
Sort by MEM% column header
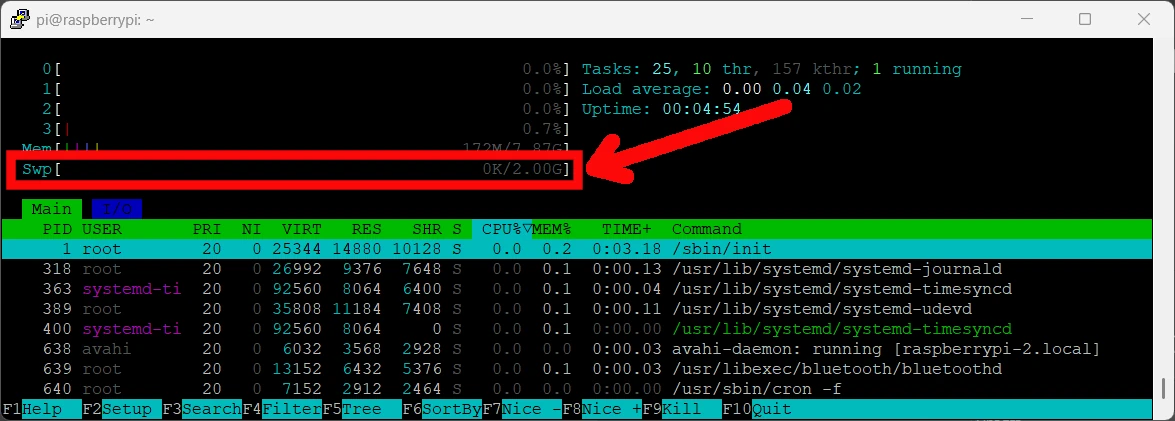pyautogui.click(x=552, y=229)
